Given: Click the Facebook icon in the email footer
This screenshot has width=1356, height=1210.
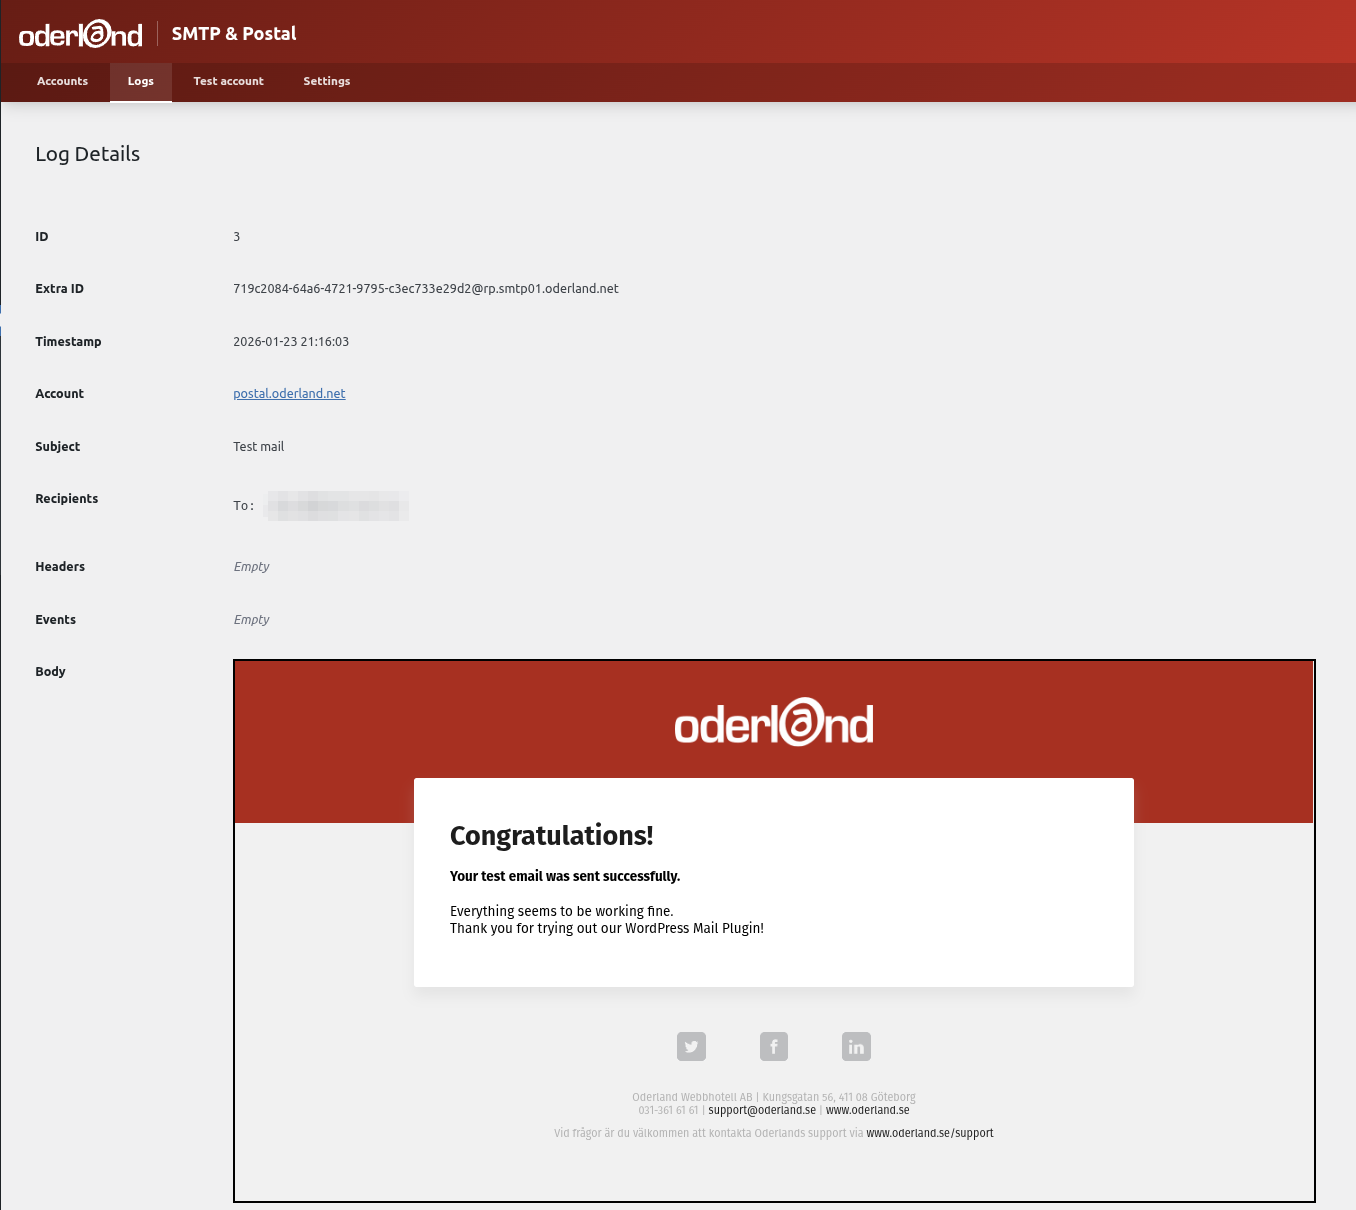Looking at the screenshot, I should point(773,1046).
